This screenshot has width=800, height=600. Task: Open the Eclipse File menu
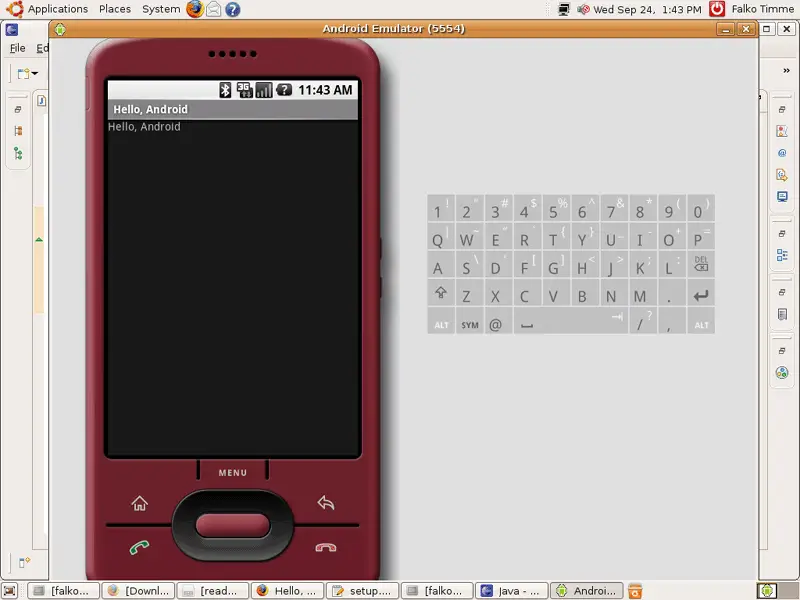click(x=17, y=48)
